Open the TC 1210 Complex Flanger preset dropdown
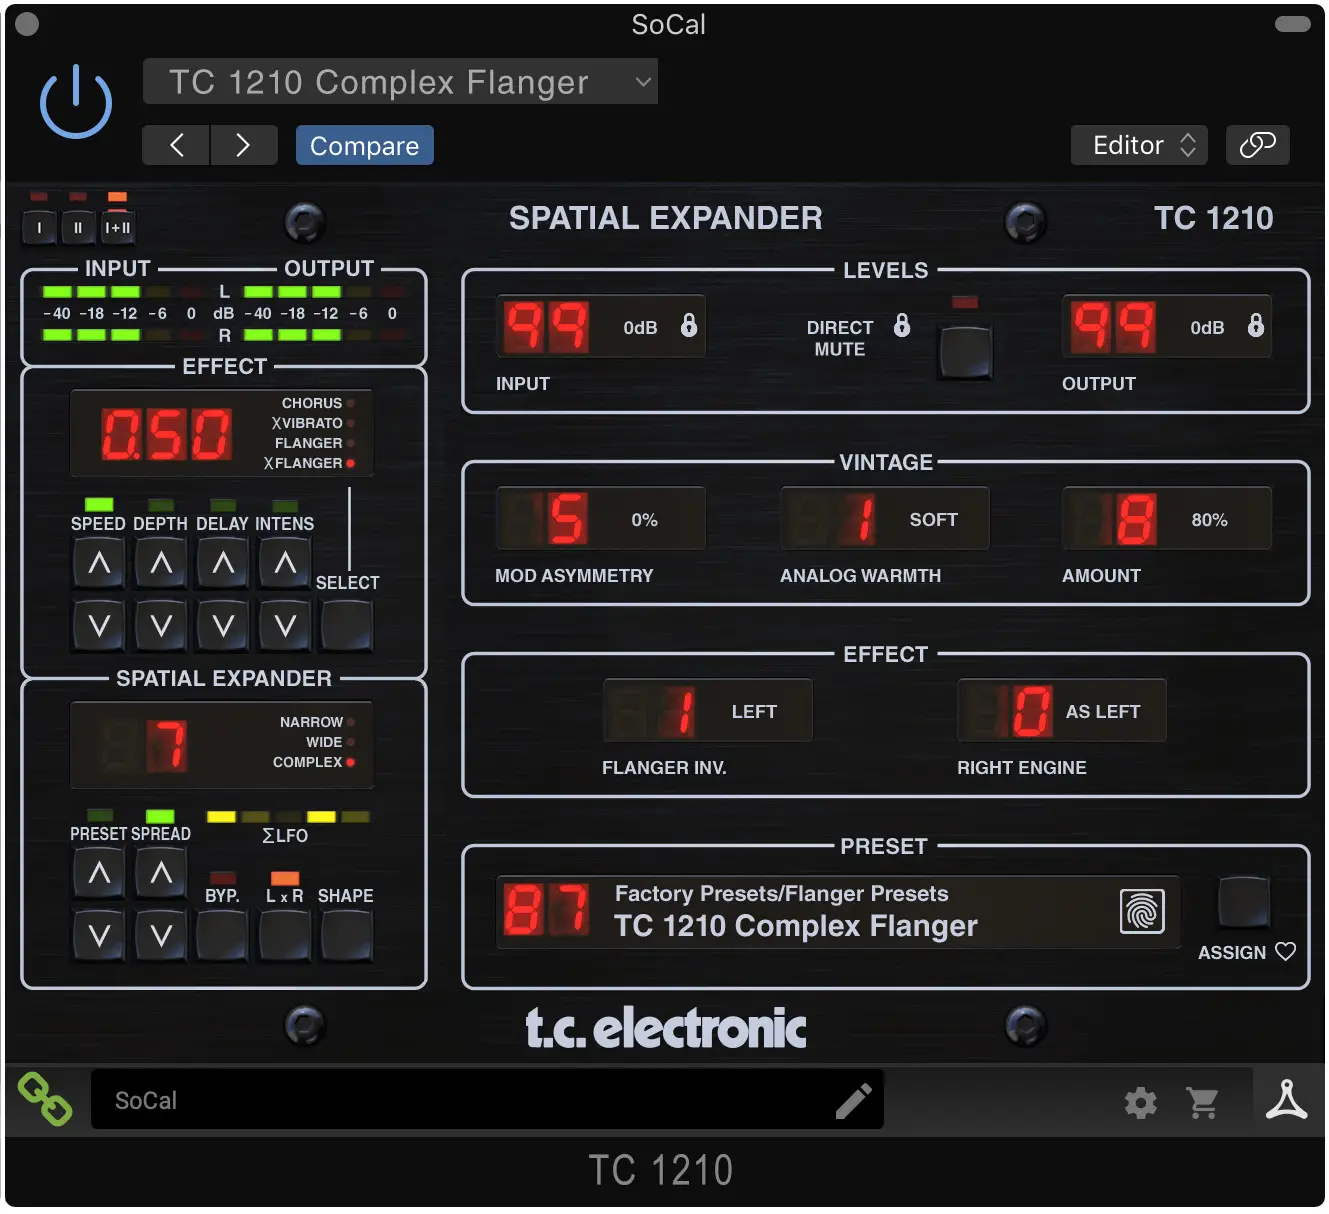The width and height of the screenshot is (1329, 1214). coord(400,82)
